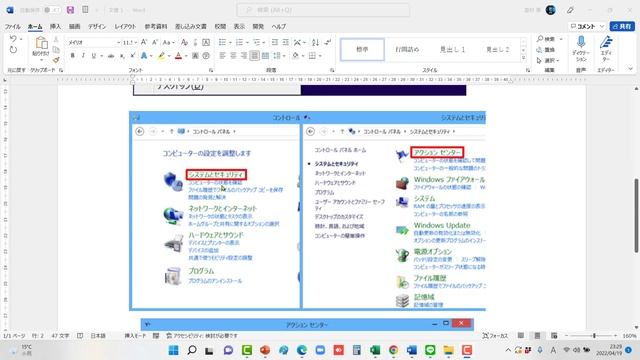The height and width of the screenshot is (360, 640).
Task: Increase paragraph indent
Action: coord(285,42)
